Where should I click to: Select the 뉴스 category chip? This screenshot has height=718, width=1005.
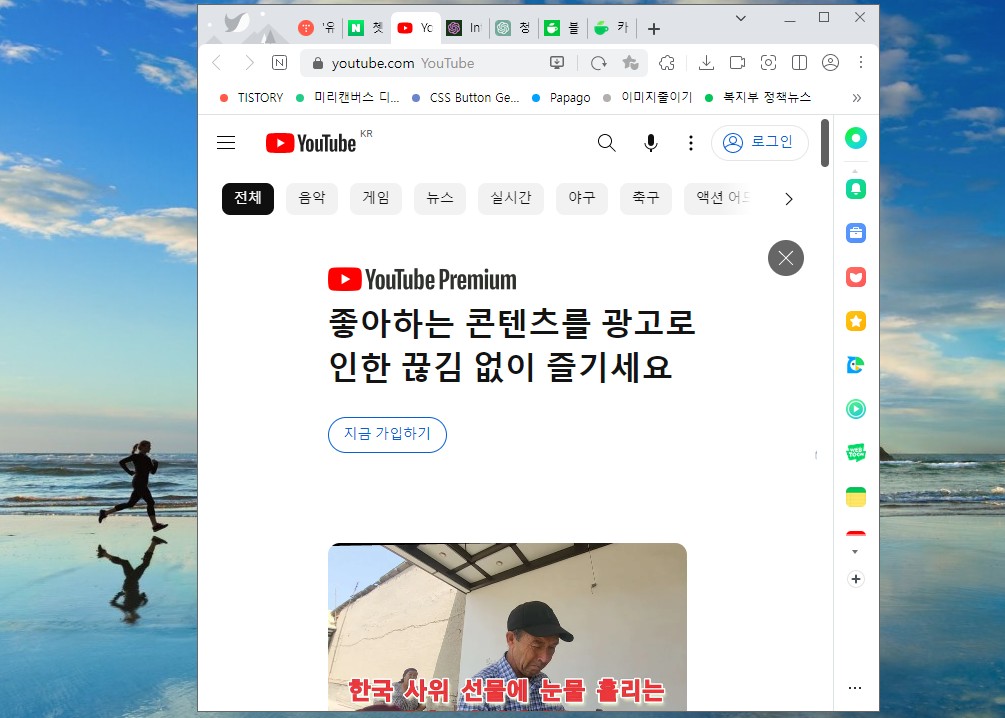[x=440, y=198]
